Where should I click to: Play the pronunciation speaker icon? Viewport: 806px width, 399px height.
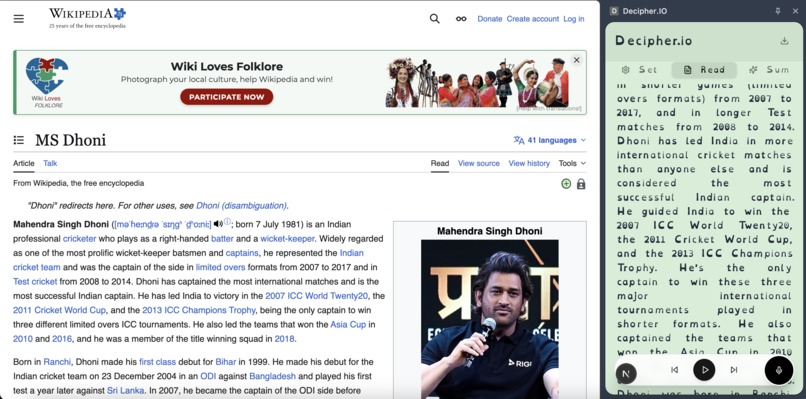(218, 224)
